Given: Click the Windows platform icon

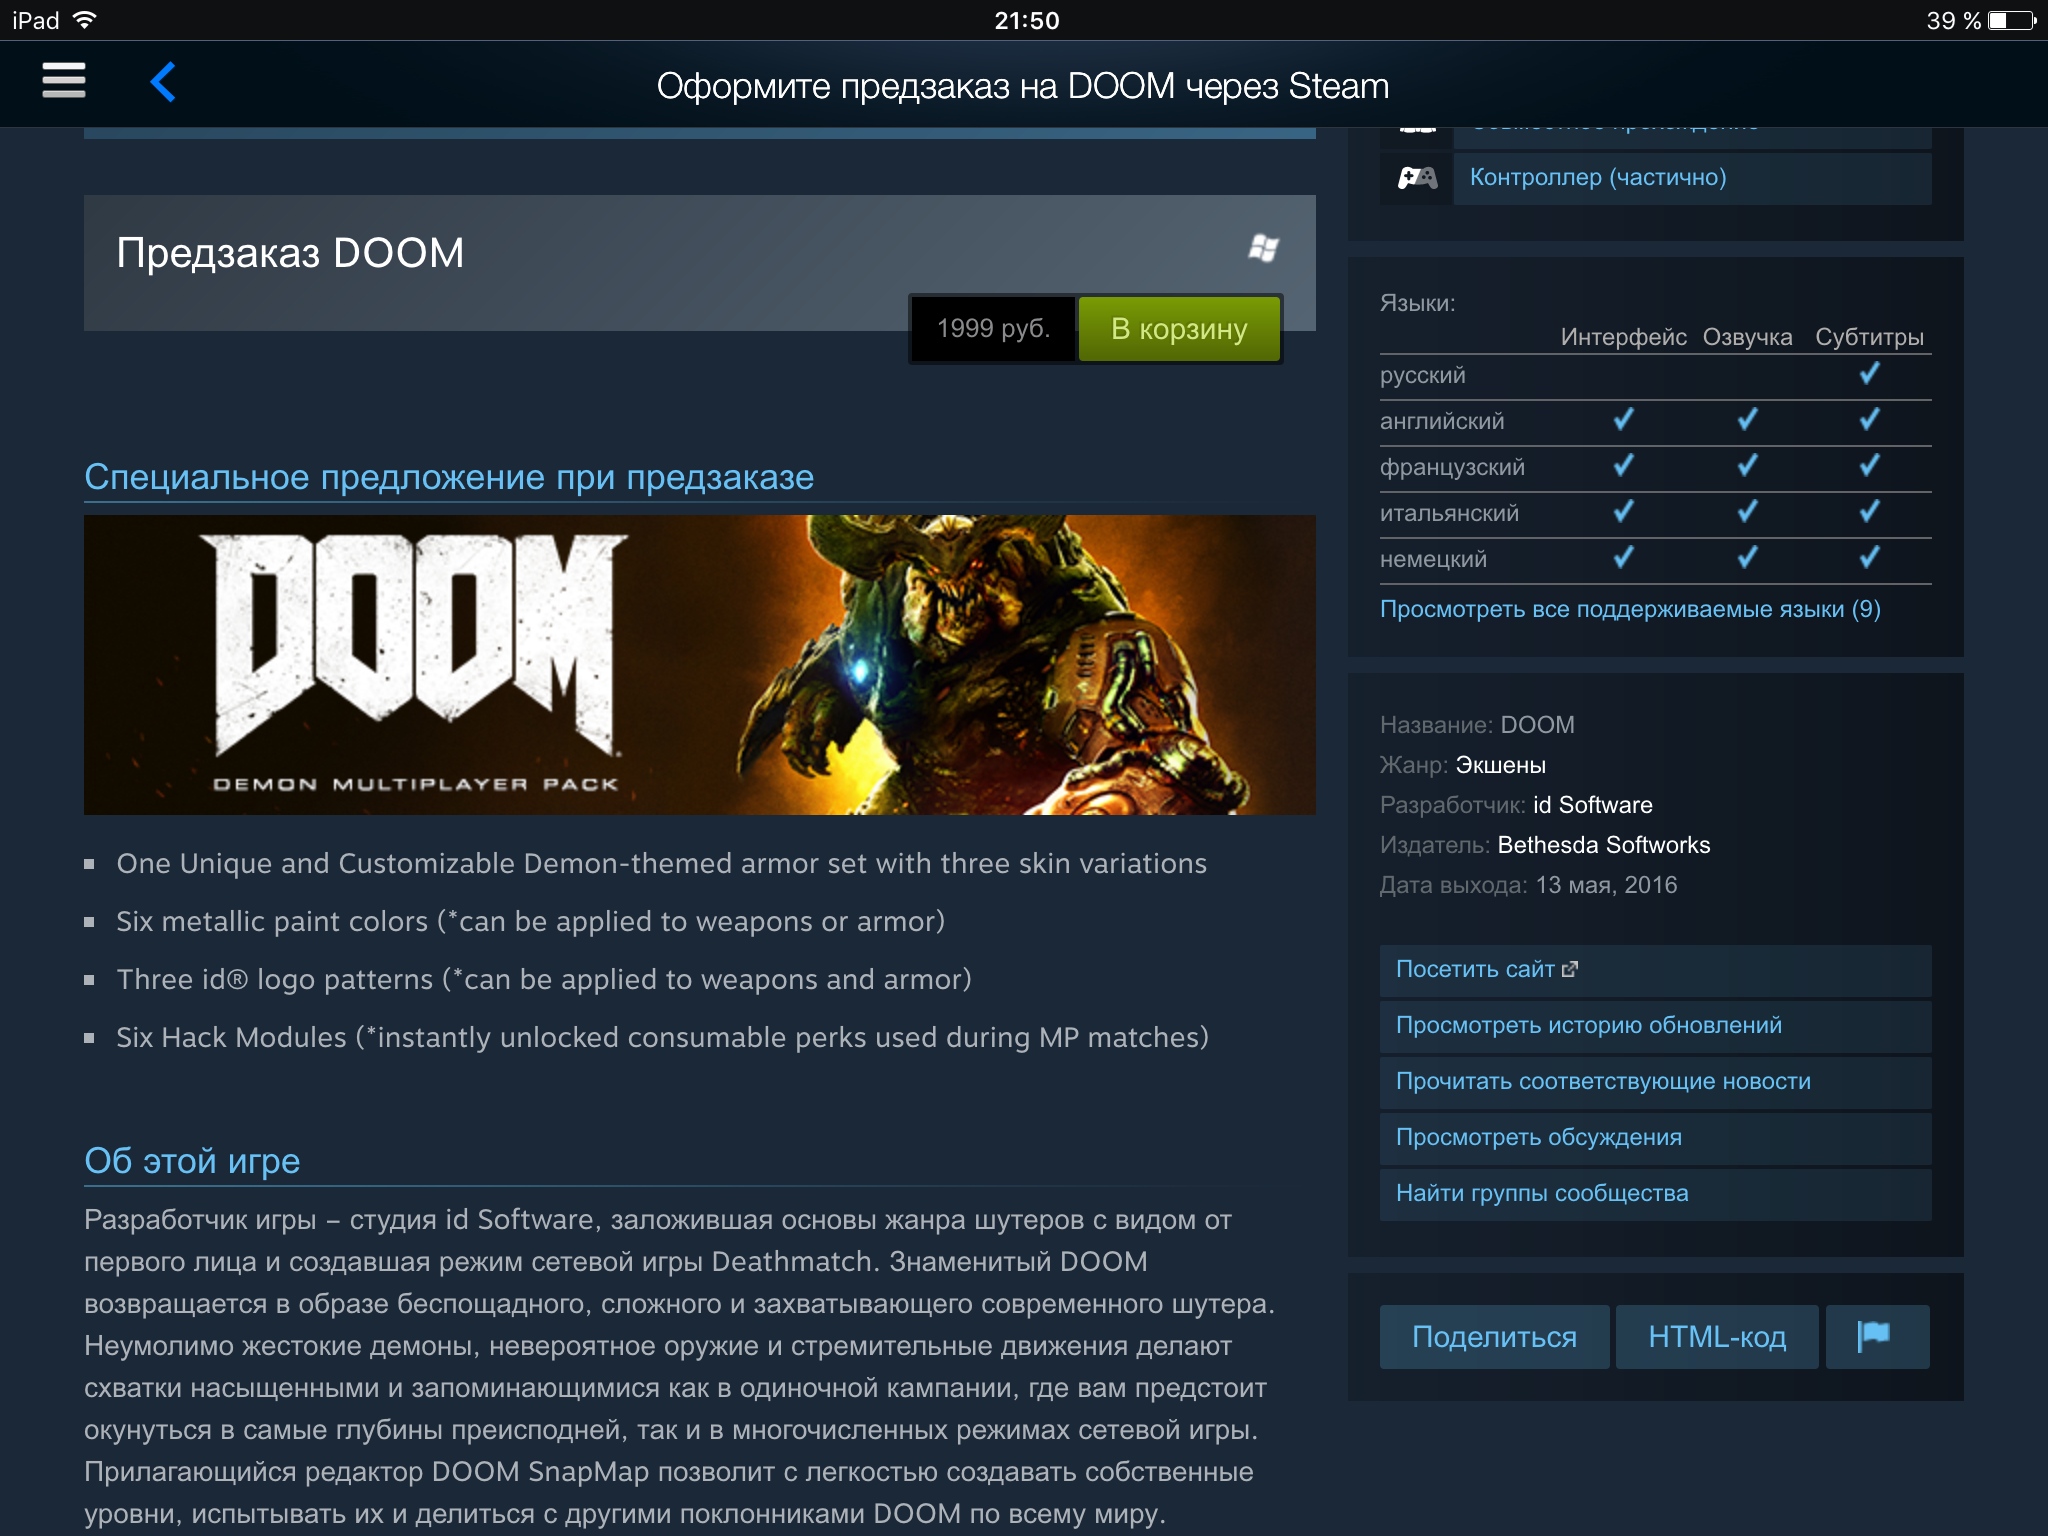Looking at the screenshot, I should [1264, 248].
